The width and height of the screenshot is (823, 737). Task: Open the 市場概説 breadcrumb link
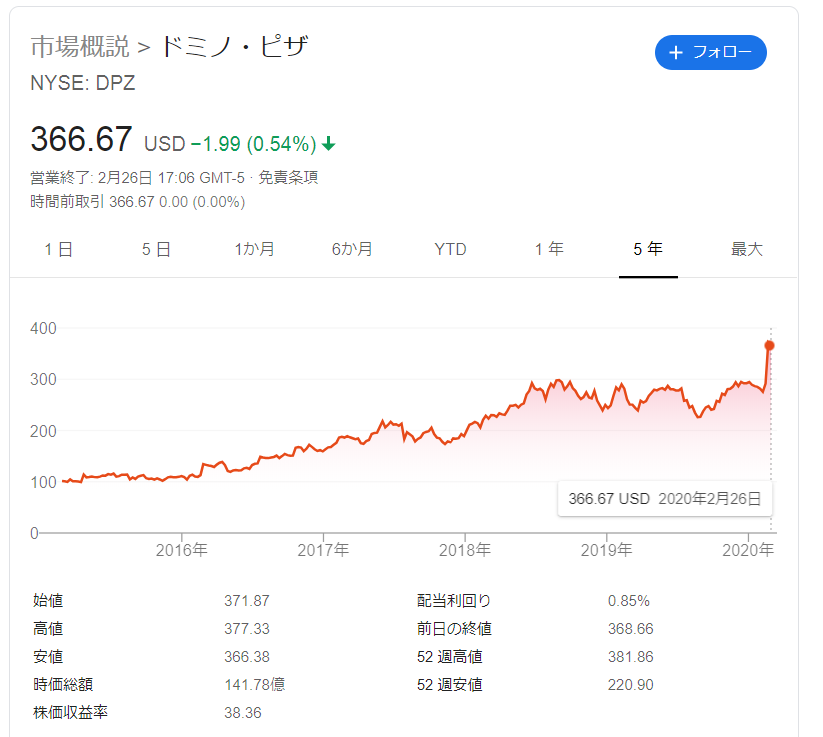(80, 46)
